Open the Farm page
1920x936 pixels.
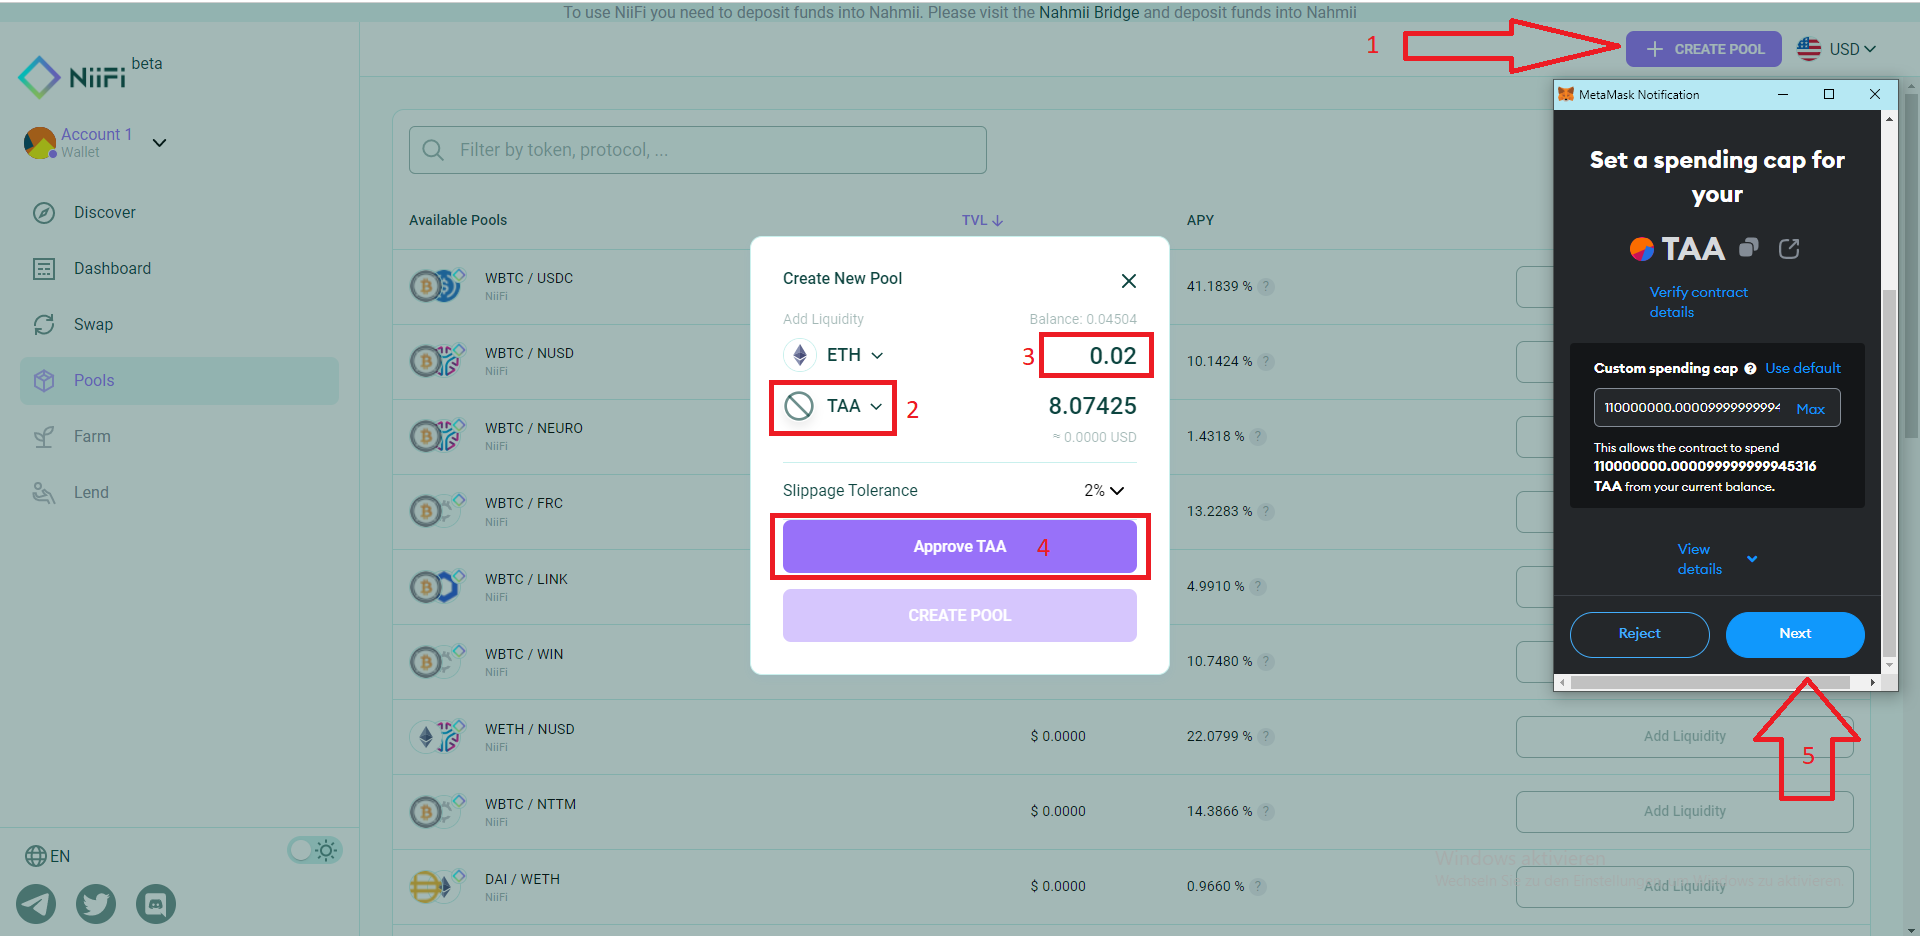point(92,436)
